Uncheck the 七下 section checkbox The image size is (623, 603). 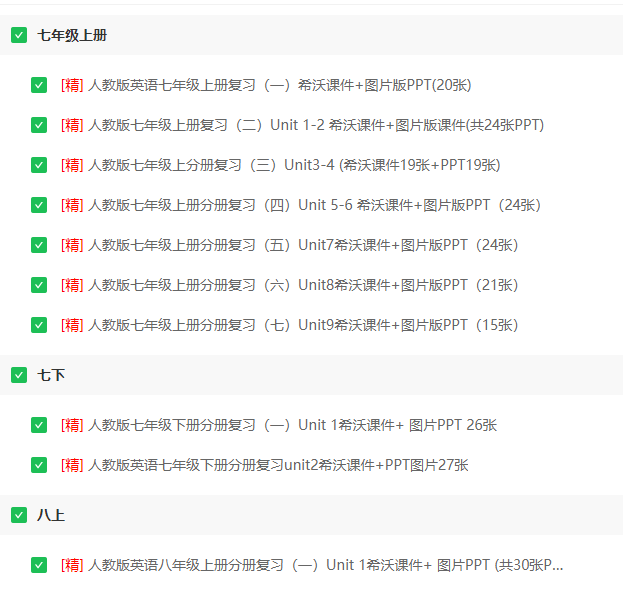pos(19,375)
